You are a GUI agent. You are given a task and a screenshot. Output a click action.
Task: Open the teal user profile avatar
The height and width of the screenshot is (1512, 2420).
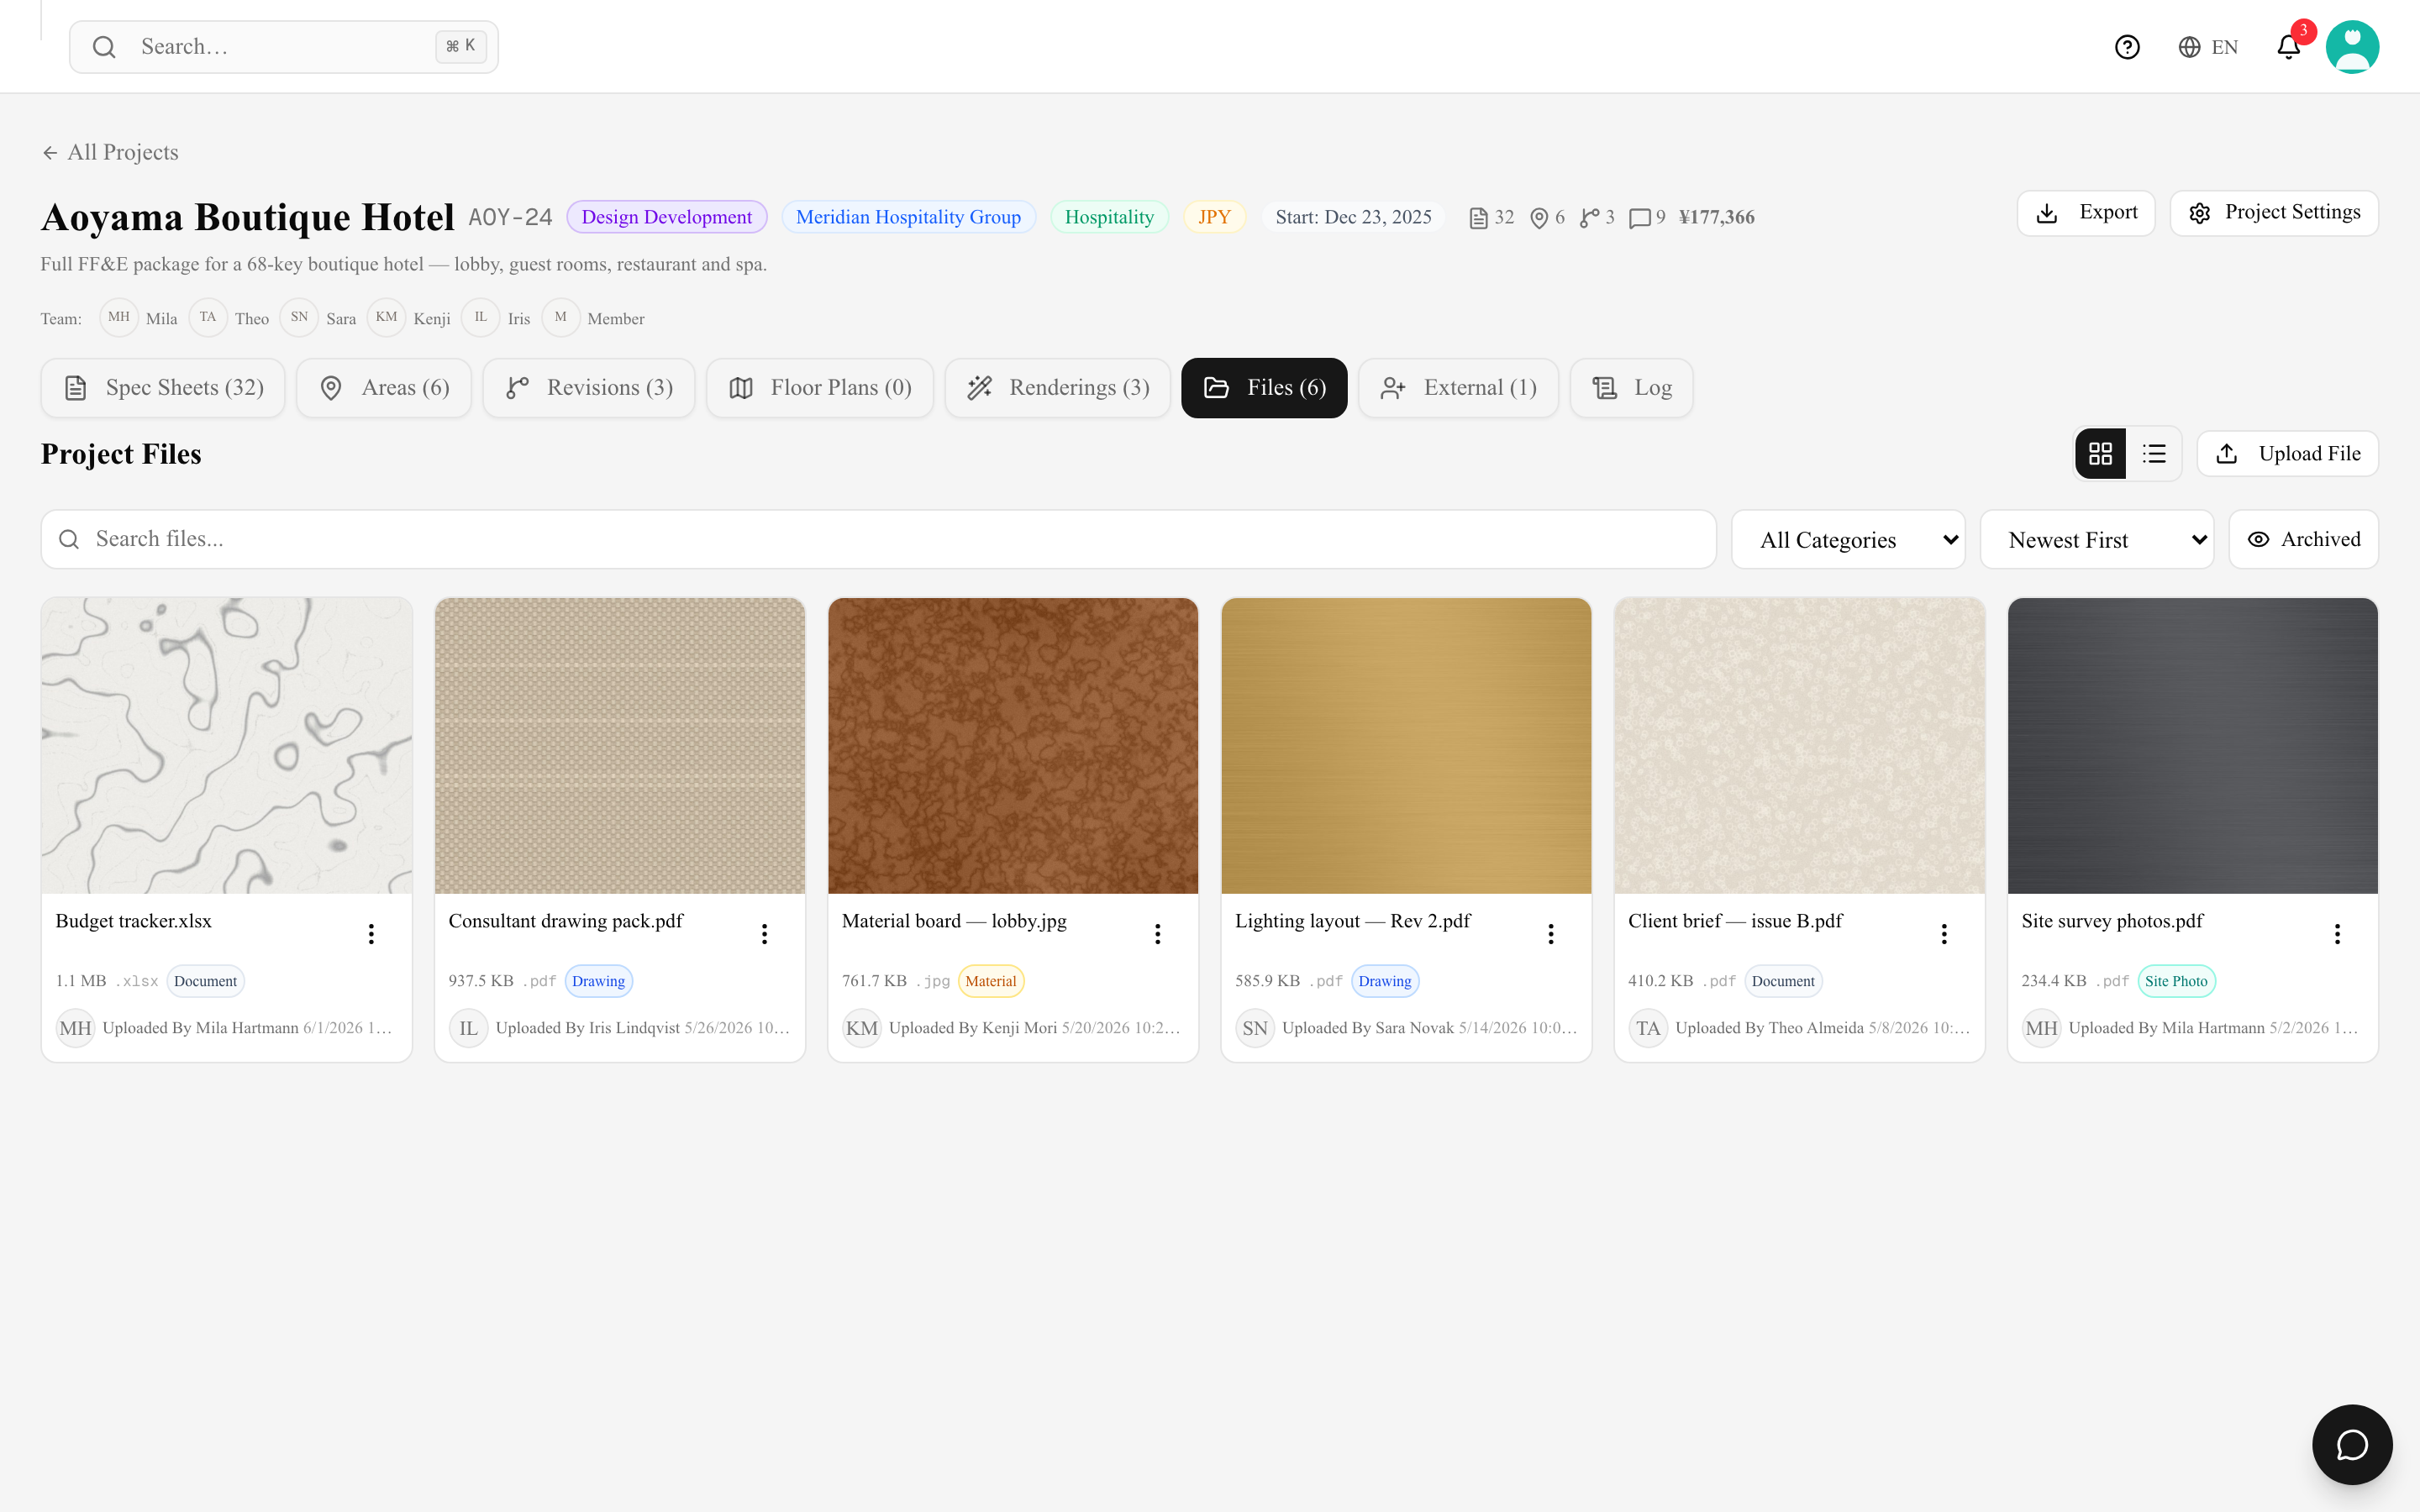tap(2352, 47)
